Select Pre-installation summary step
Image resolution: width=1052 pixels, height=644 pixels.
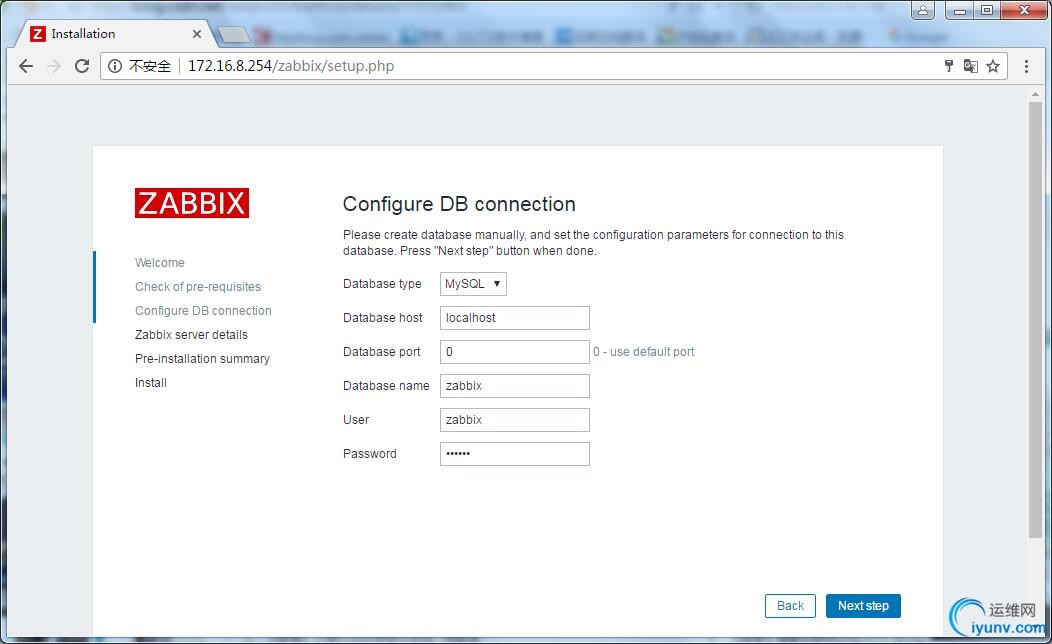point(202,359)
